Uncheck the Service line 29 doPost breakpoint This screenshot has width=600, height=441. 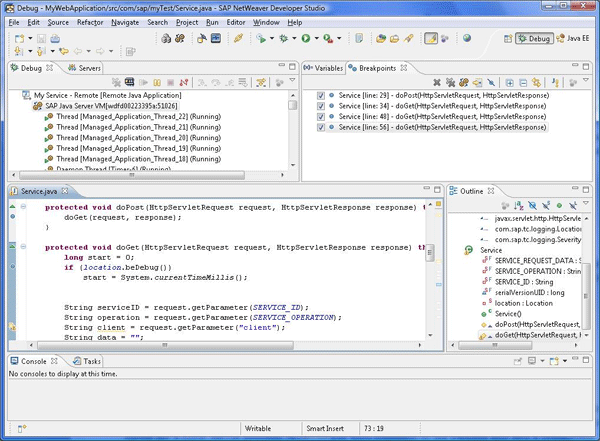click(320, 95)
